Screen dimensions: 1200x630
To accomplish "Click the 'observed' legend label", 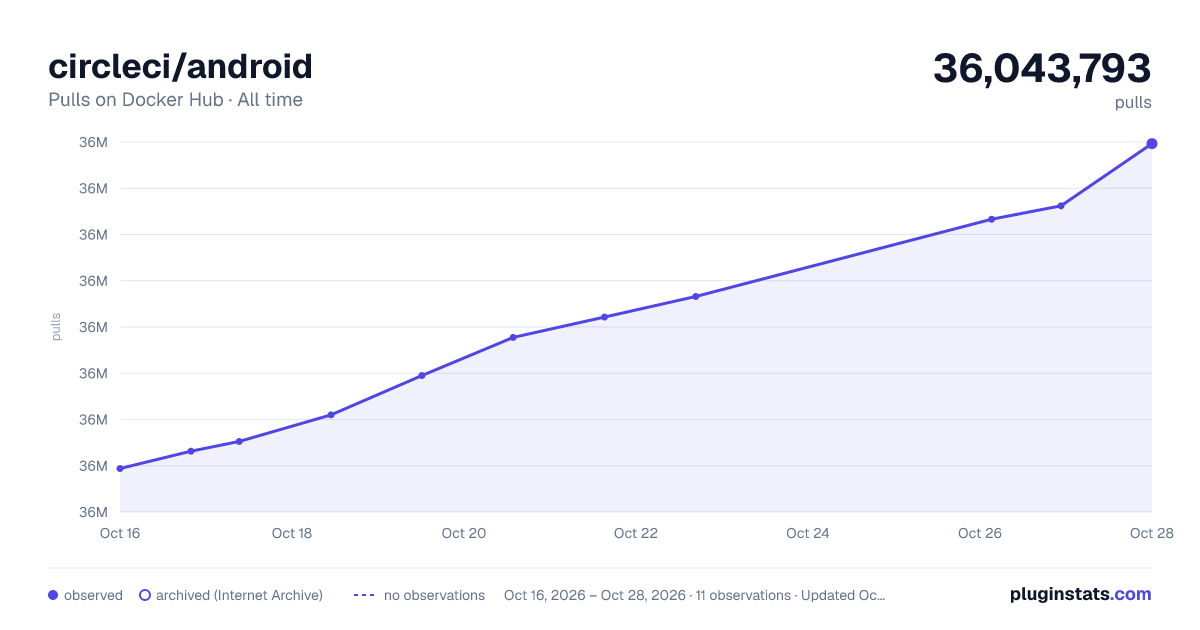I will coord(93,595).
